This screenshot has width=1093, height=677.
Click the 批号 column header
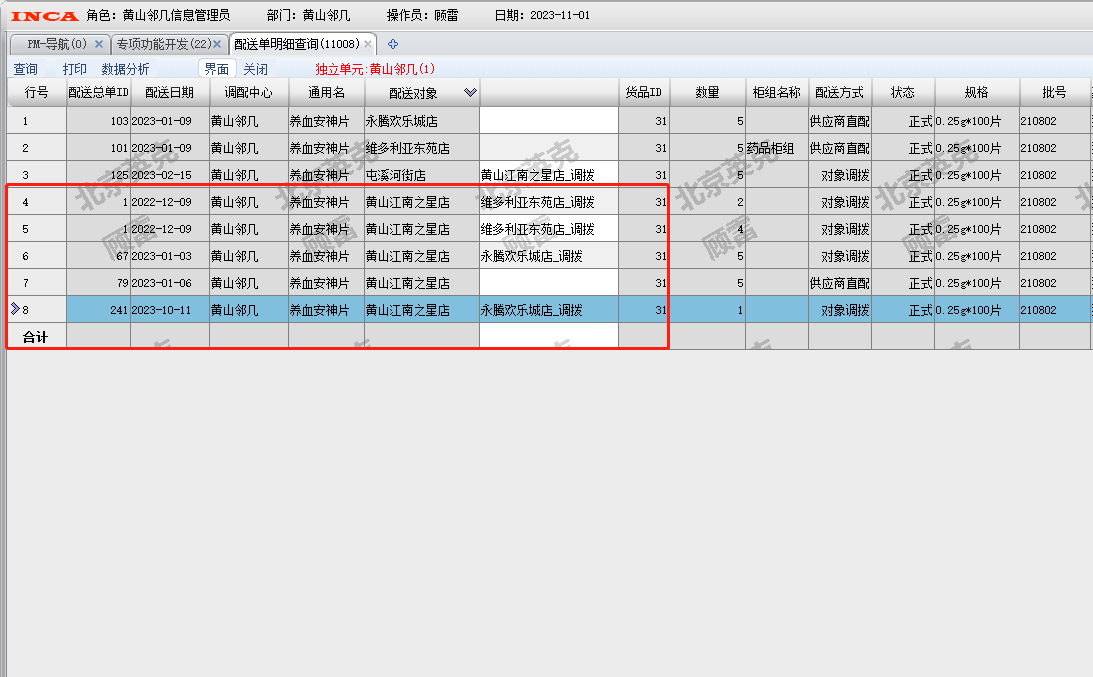1055,92
